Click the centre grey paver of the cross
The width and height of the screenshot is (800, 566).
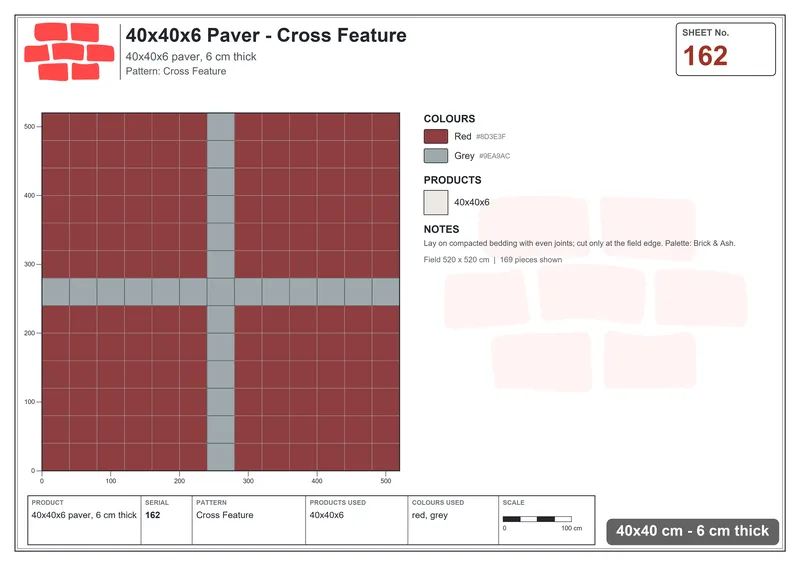[220, 292]
